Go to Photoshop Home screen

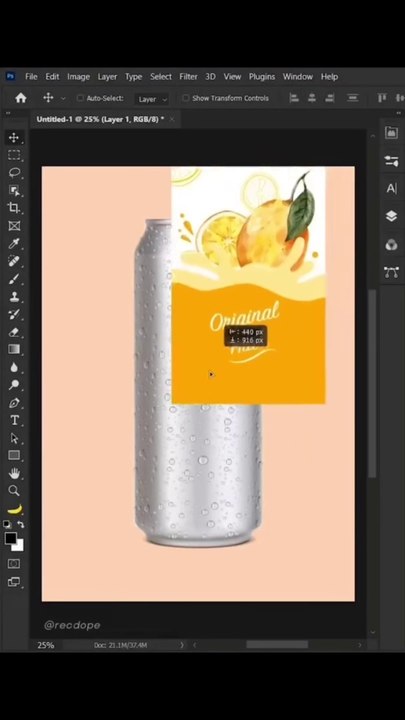point(21,98)
